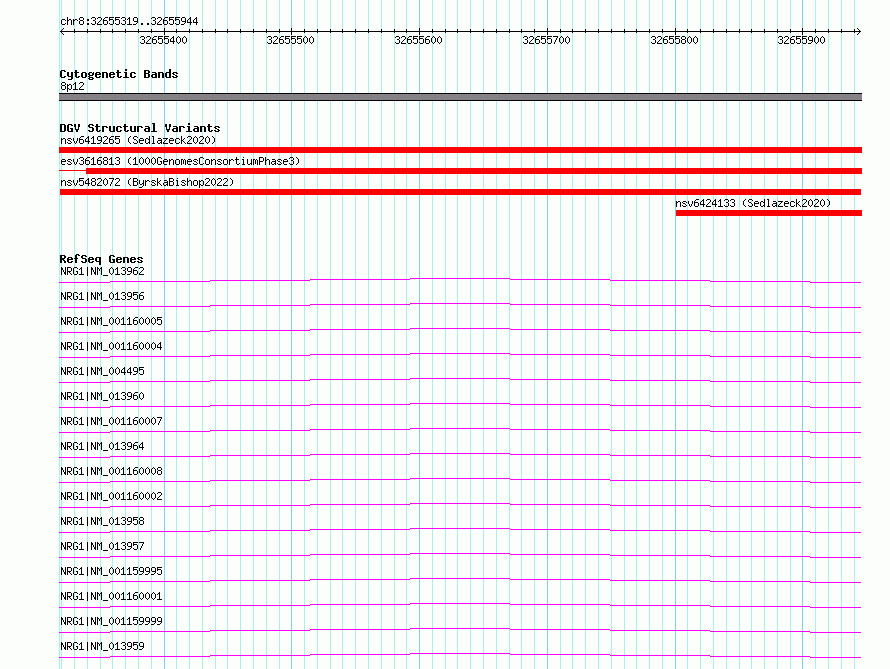Open transcript NRG1|NM_013964
This screenshot has height=669, width=890.
click(102, 446)
